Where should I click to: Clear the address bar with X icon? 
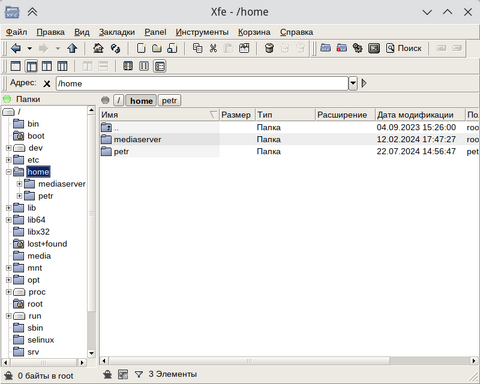[x=47, y=83]
